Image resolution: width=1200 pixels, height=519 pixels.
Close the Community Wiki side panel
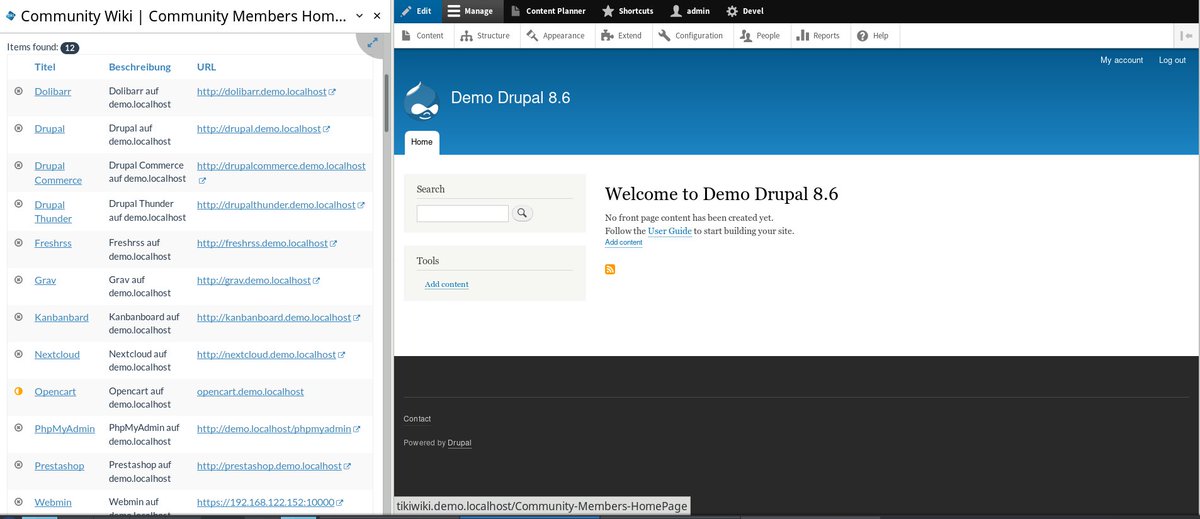click(377, 16)
